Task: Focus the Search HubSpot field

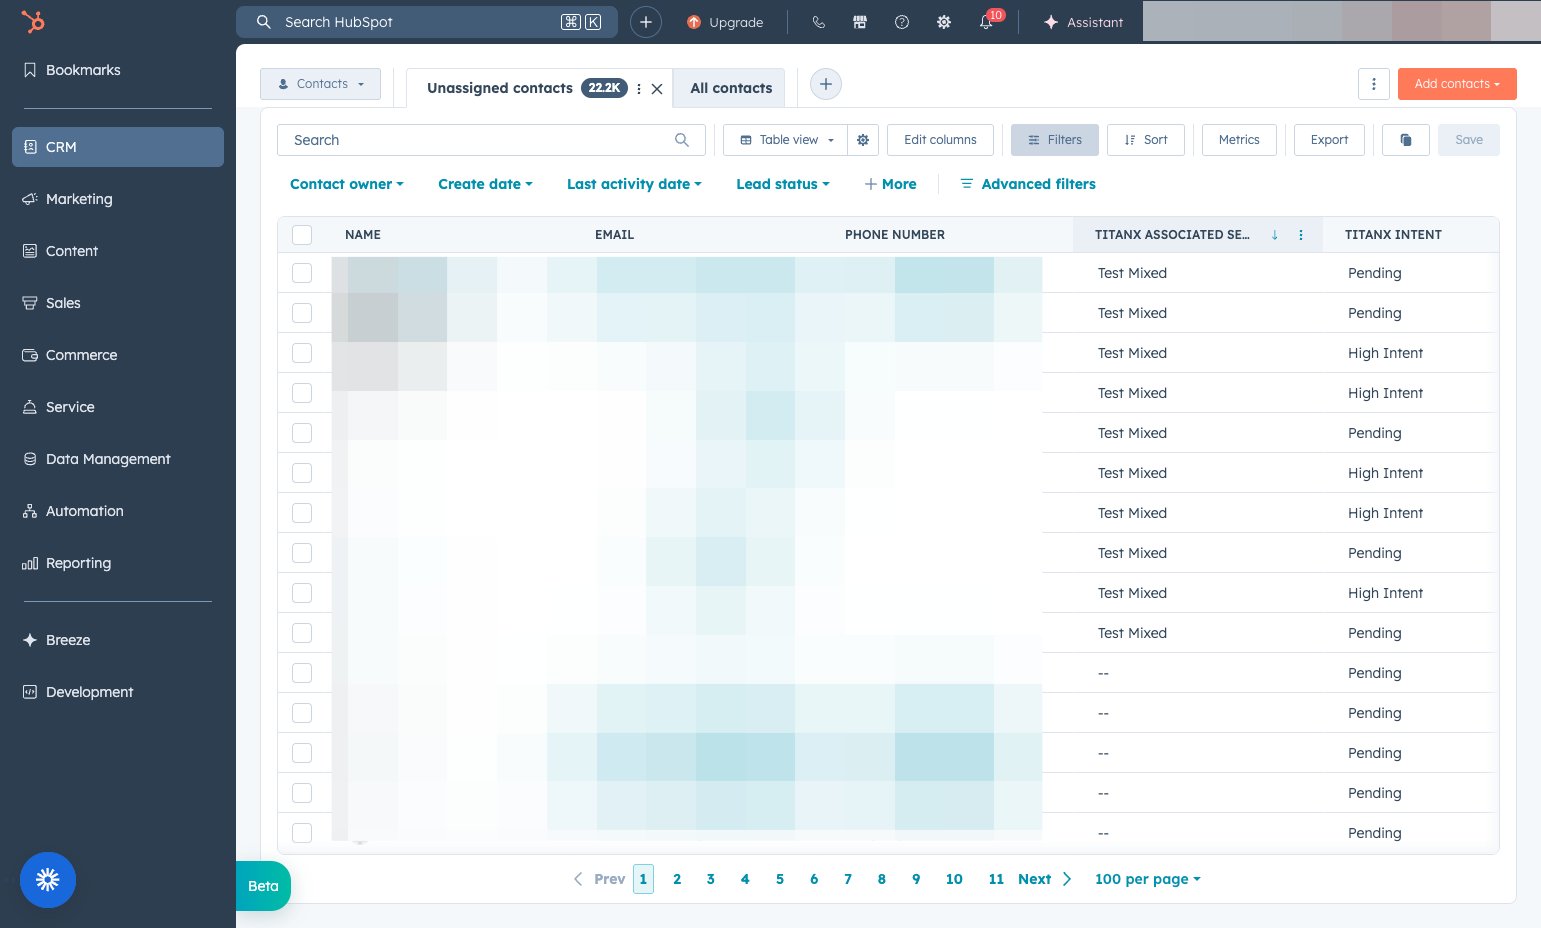Action: pyautogui.click(x=427, y=22)
